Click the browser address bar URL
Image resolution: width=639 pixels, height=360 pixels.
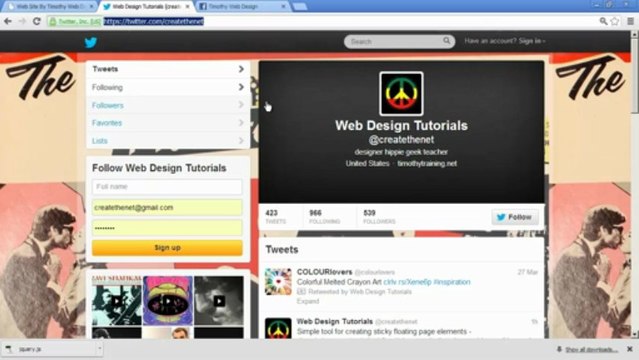click(x=154, y=21)
